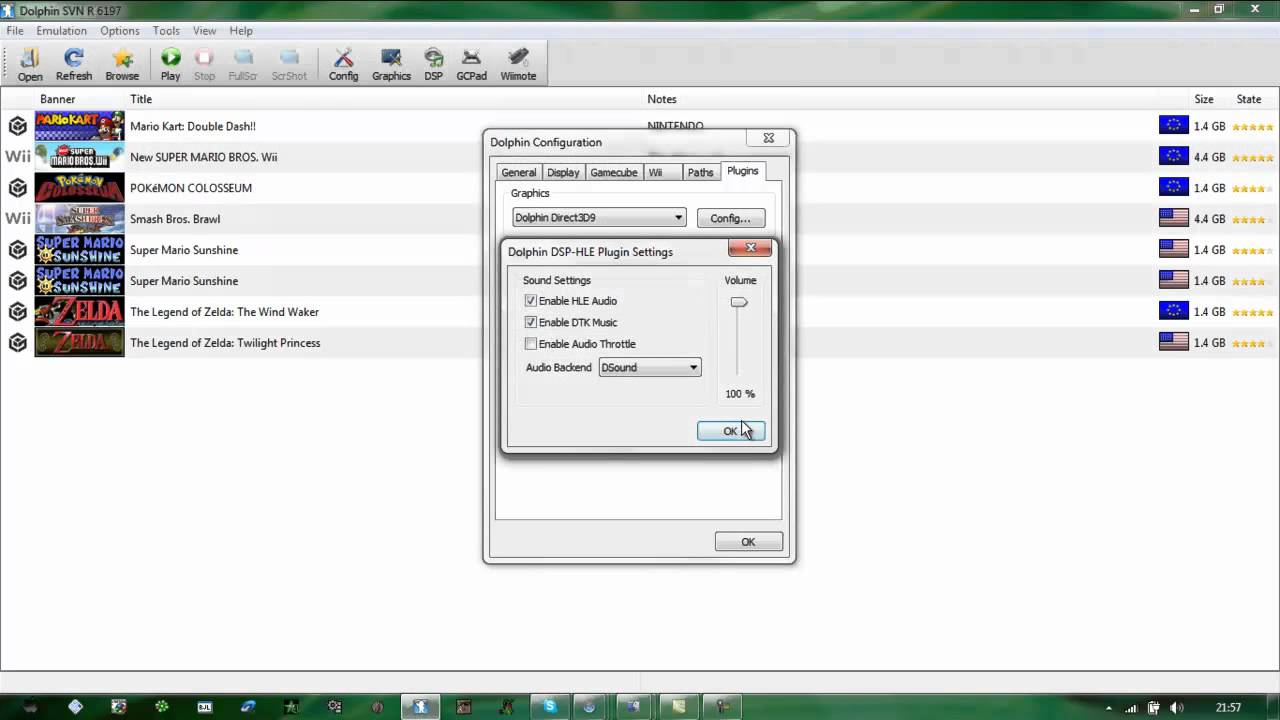
Task: Open the Help menu
Action: pos(241,31)
